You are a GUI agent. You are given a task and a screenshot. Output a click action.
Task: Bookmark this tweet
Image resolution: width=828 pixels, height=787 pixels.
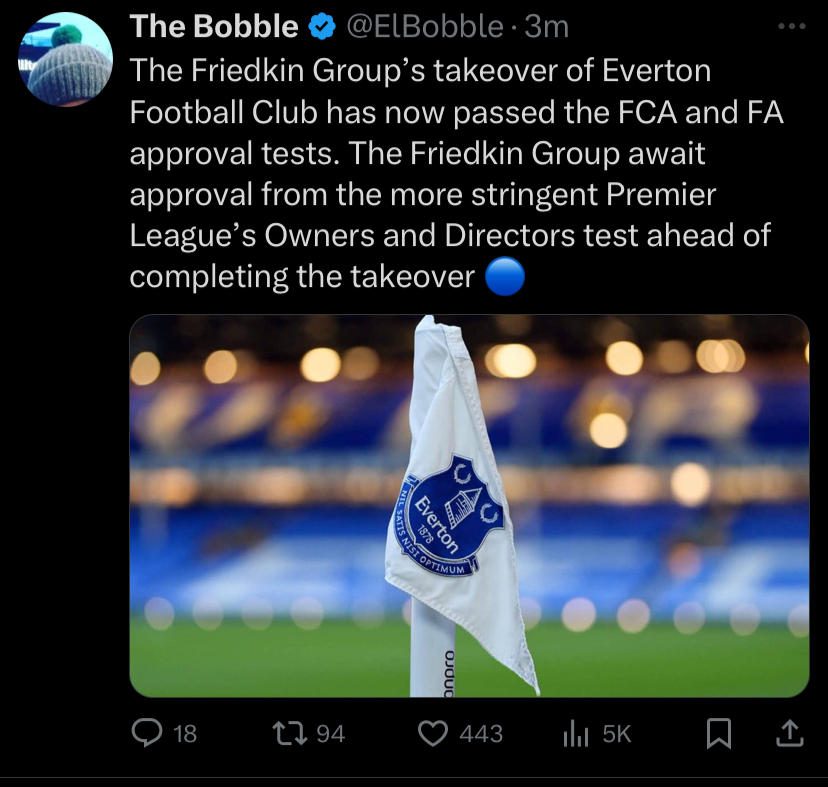(718, 734)
